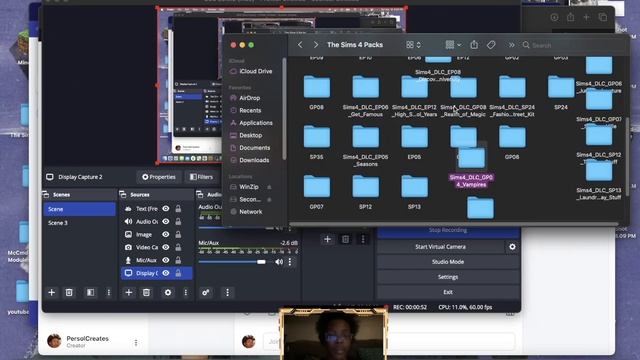Toggle visibility of Image source
This screenshot has width=640, height=360.
pyautogui.click(x=166, y=234)
